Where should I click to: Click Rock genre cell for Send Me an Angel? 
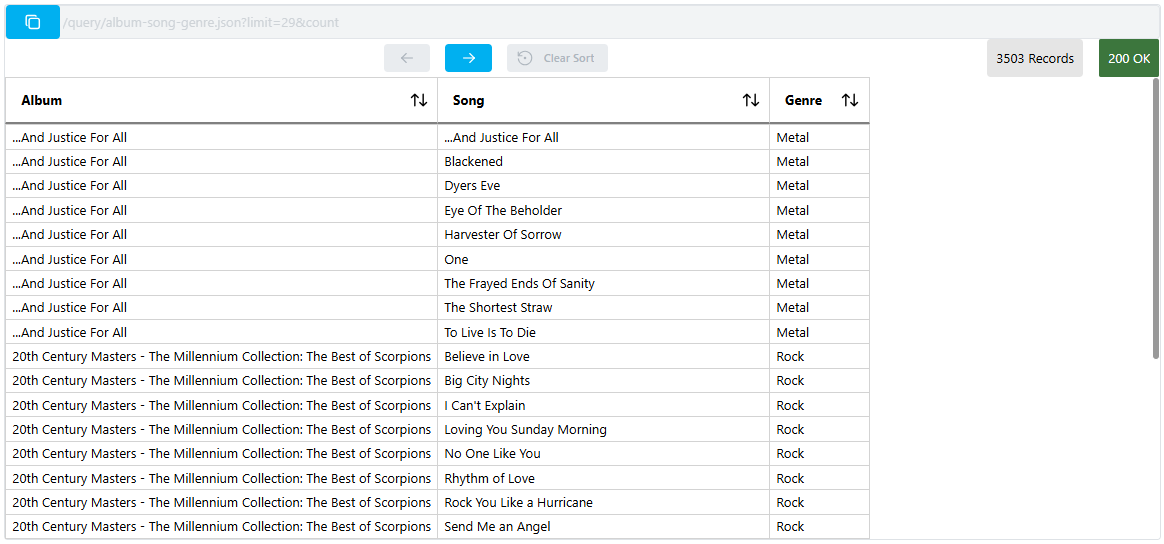[790, 527]
